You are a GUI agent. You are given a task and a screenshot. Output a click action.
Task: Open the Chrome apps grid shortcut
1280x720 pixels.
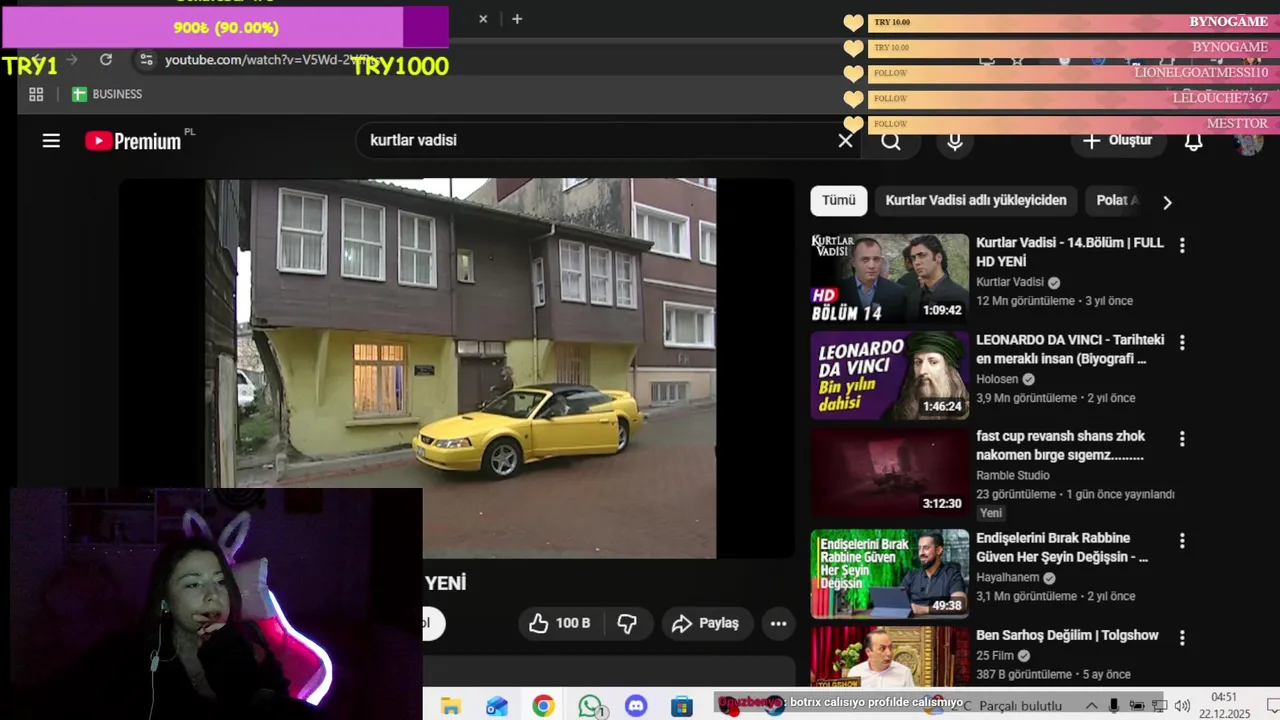36,94
